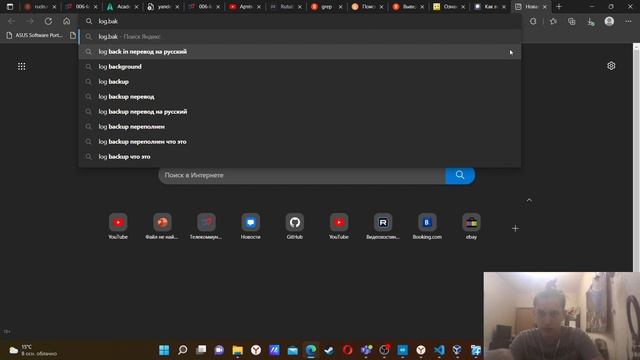Image resolution: width=640 pixels, height=360 pixels.
Task: Open taskbar Search magnifier
Action: tap(182, 350)
